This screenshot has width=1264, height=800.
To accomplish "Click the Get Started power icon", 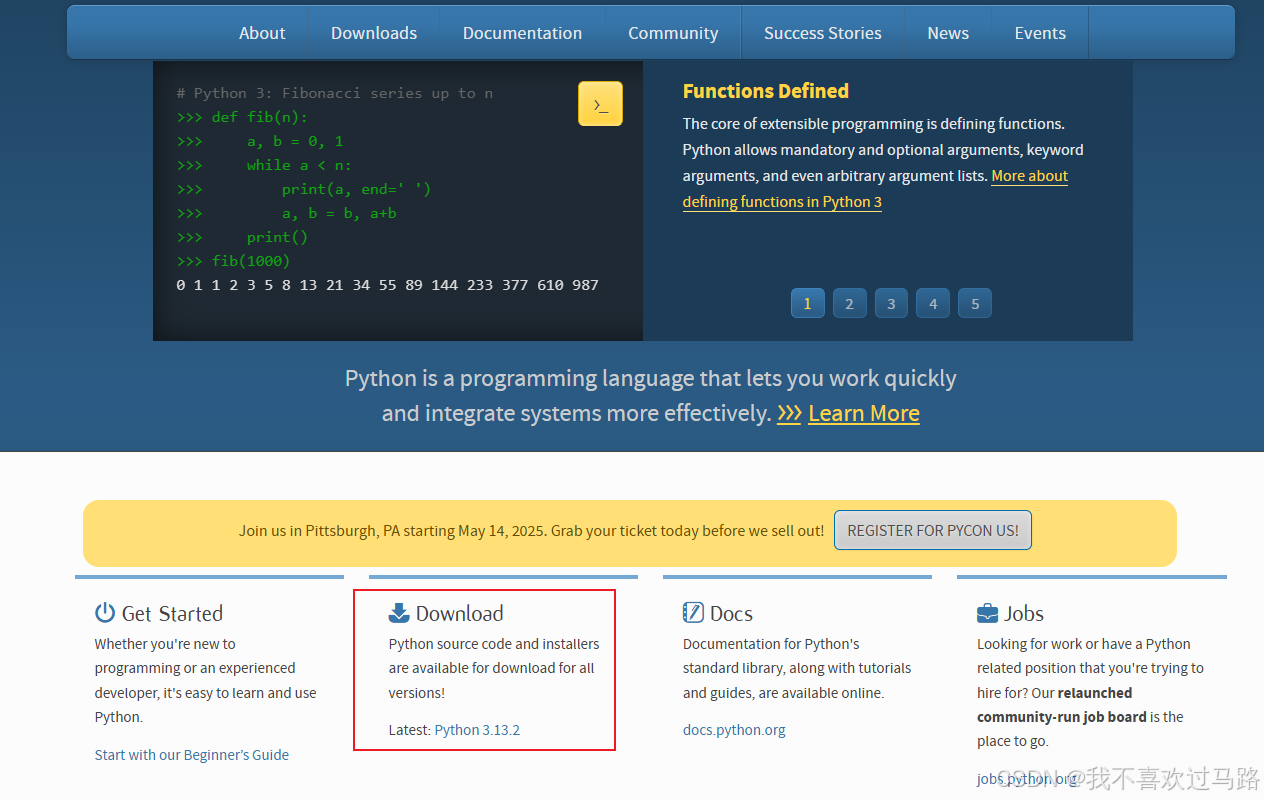I will tap(105, 613).
